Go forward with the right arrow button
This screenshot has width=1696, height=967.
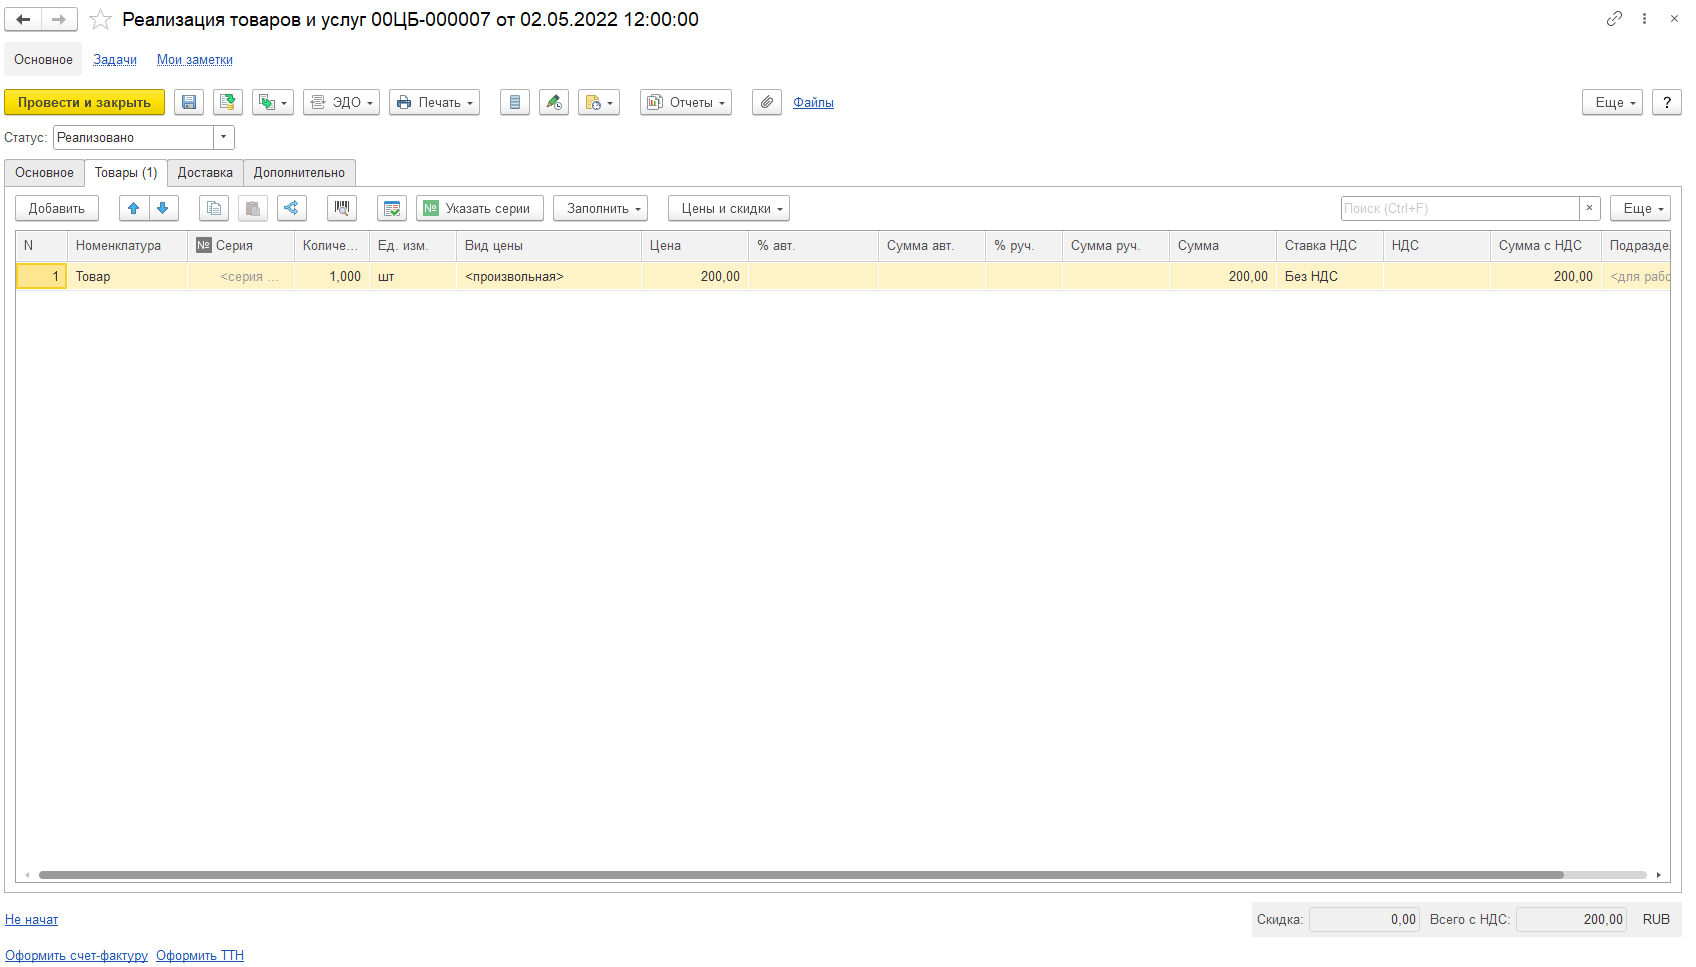click(59, 19)
